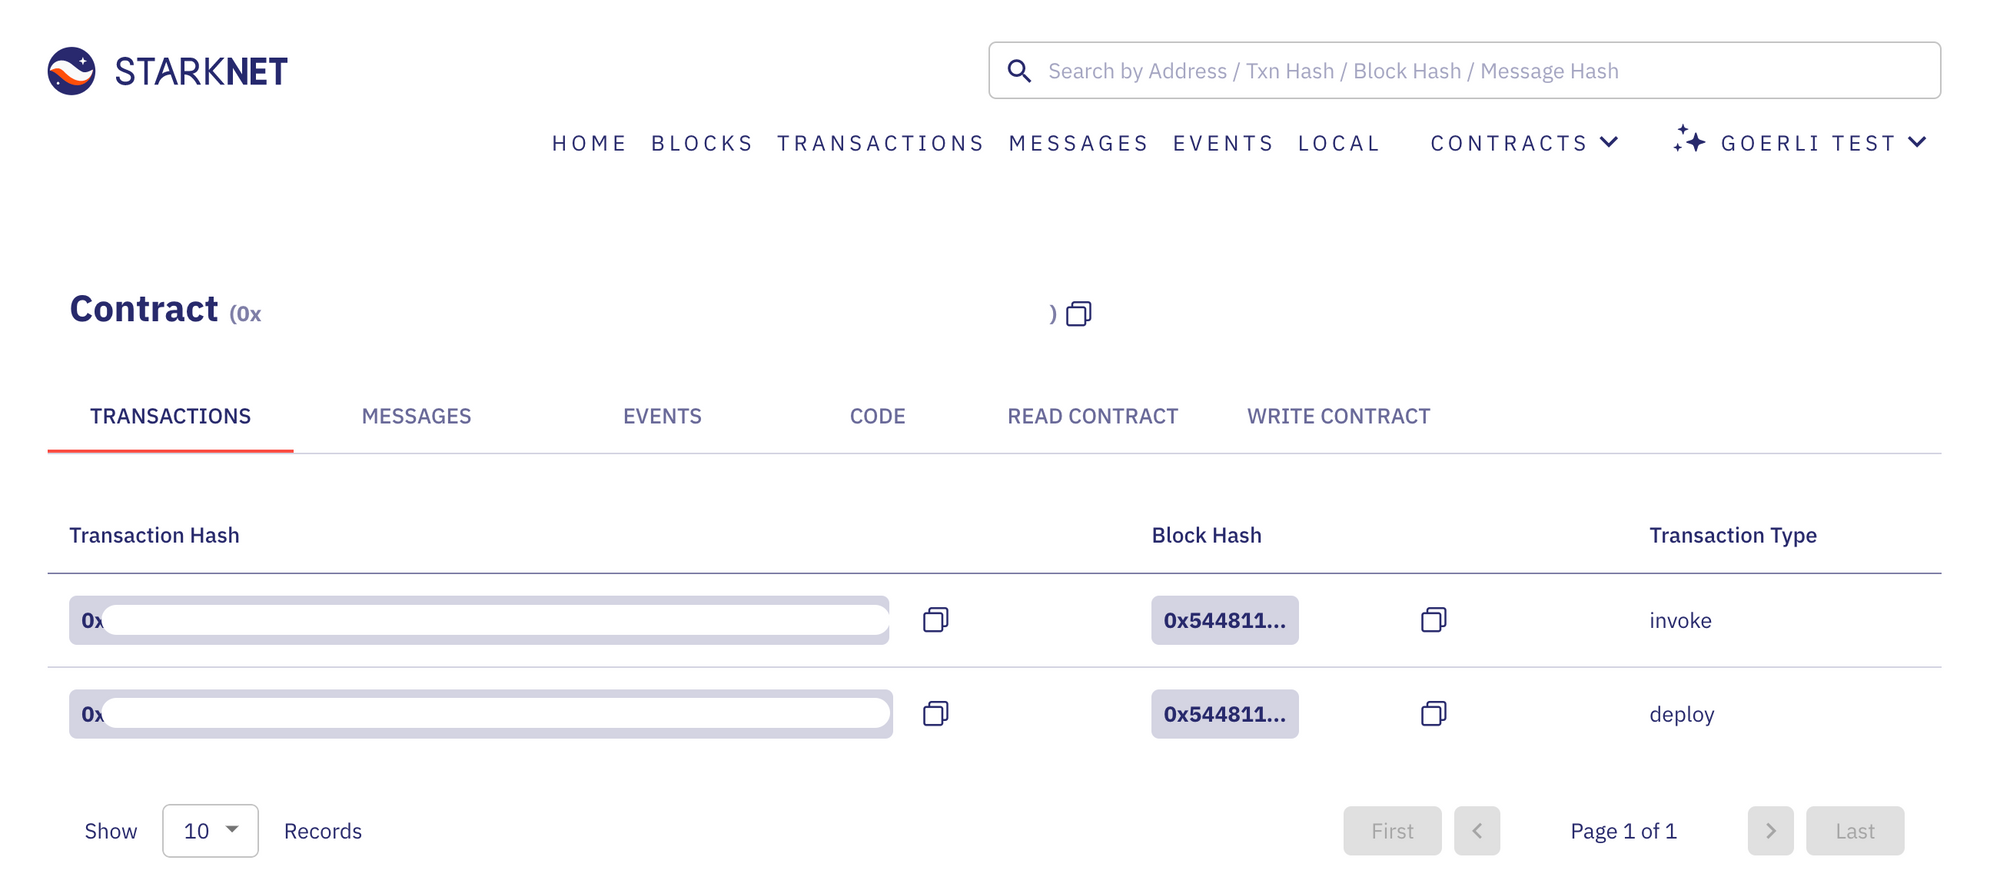2000x890 pixels.
Task: Switch to the Read Contract tab
Action: pos(1092,416)
